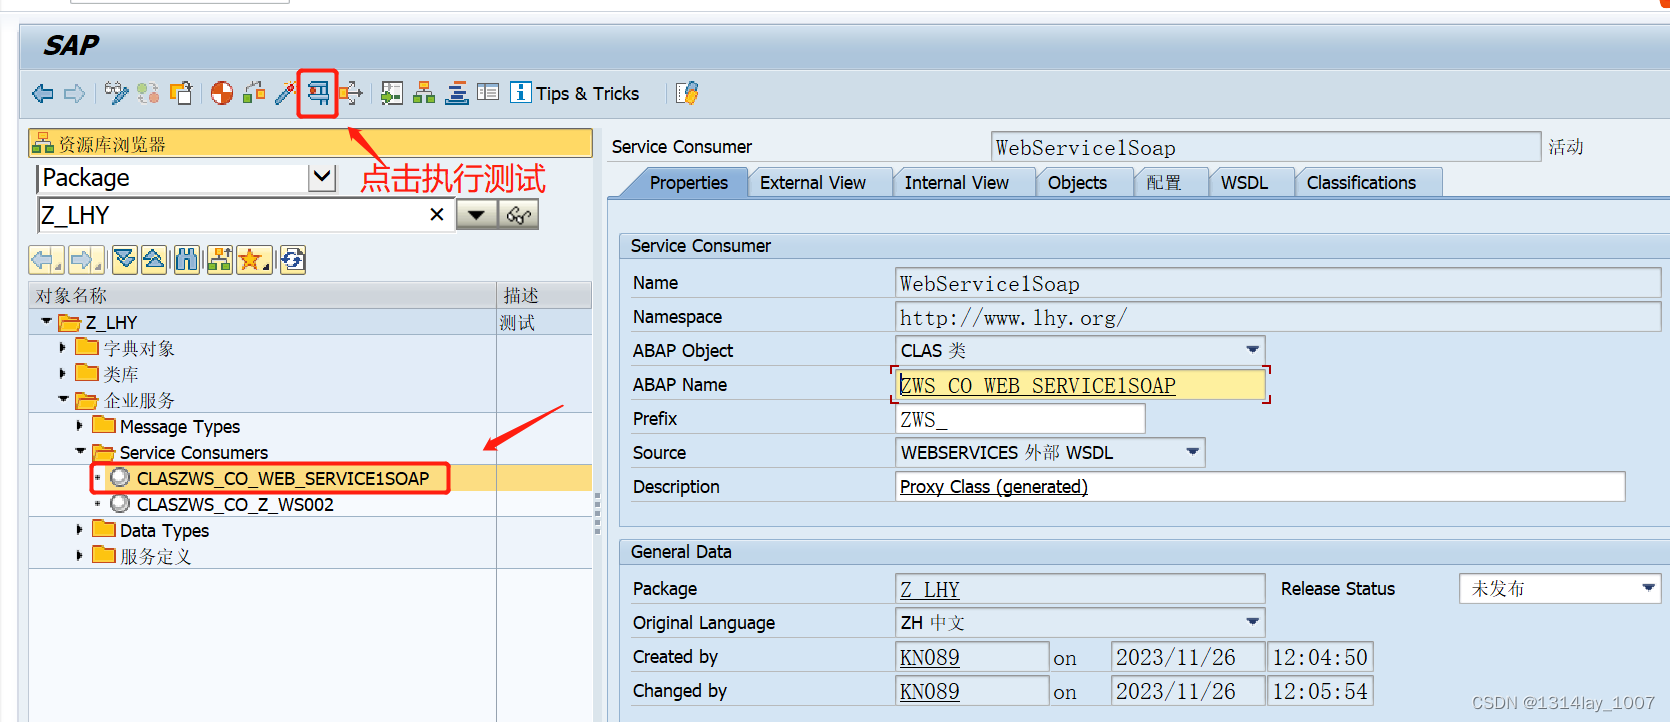
Task: Open the Changed by KN089 user link
Action: tap(930, 691)
